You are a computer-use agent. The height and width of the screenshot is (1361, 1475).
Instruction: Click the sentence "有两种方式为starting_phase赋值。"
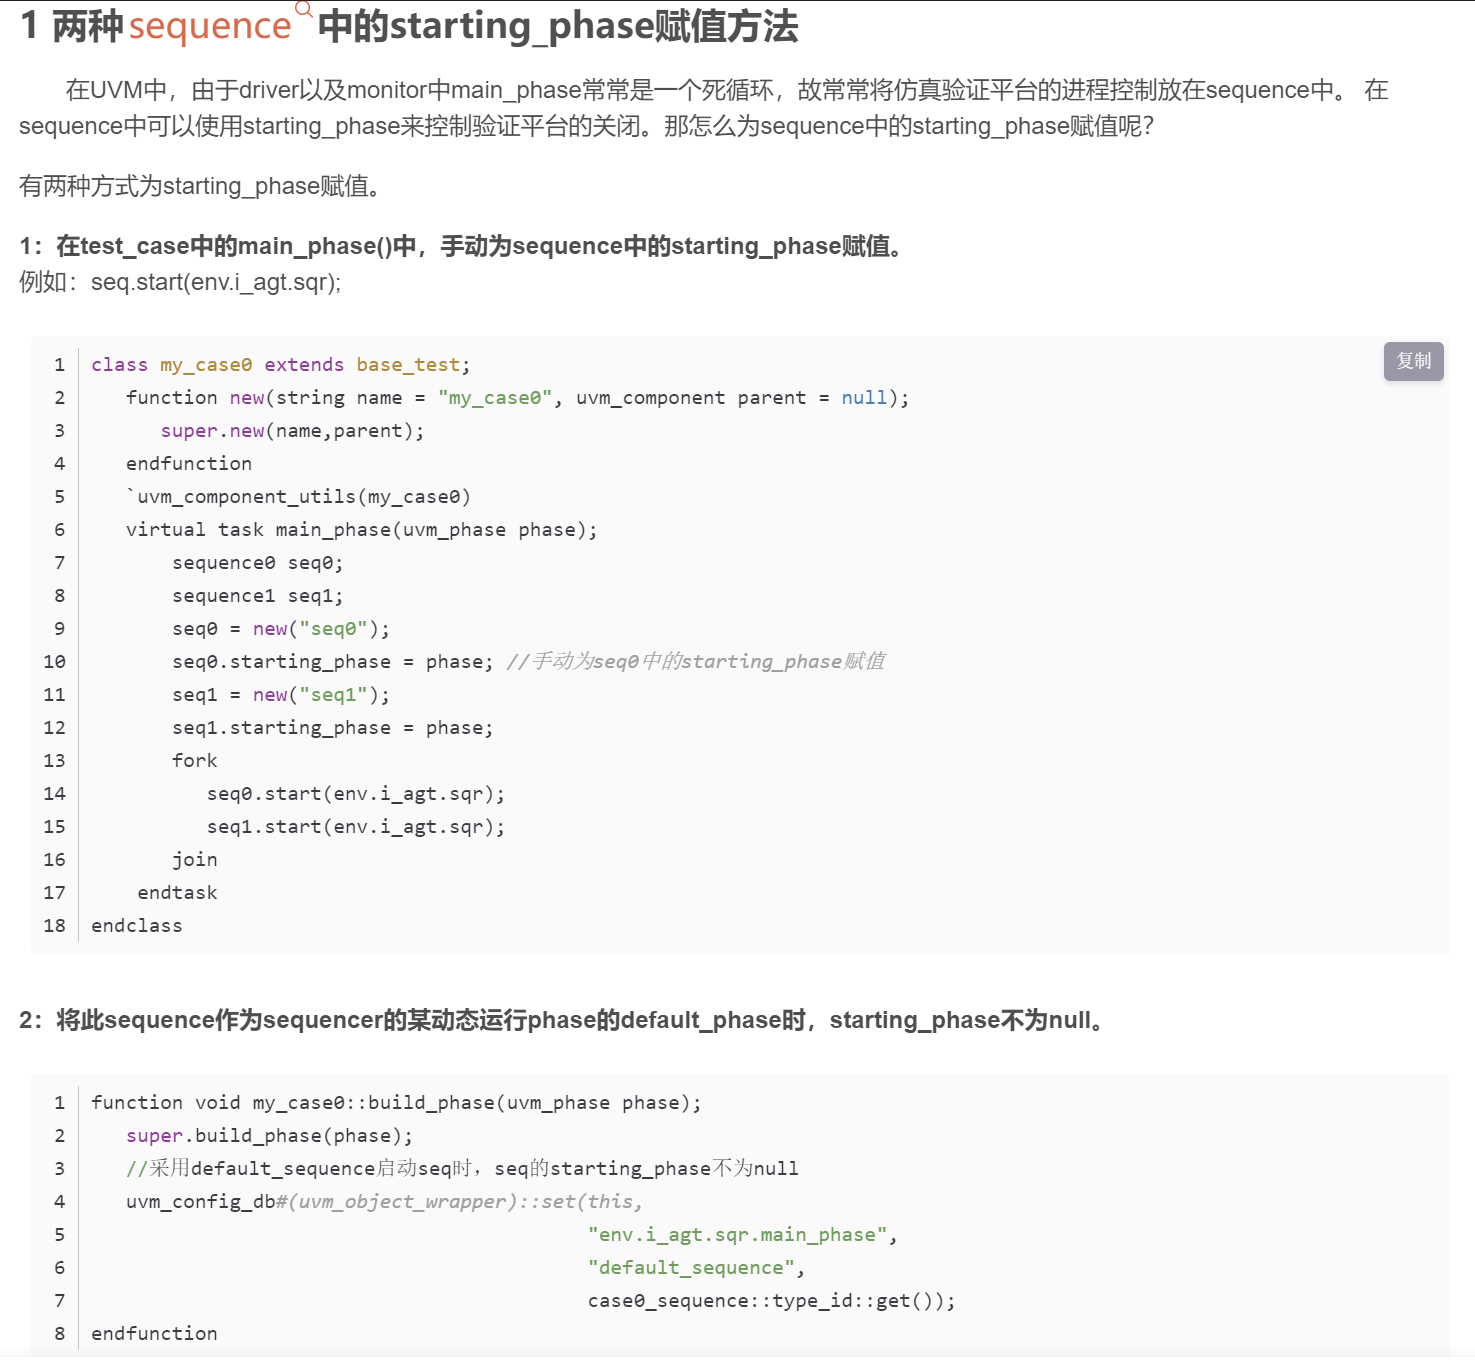201,187
